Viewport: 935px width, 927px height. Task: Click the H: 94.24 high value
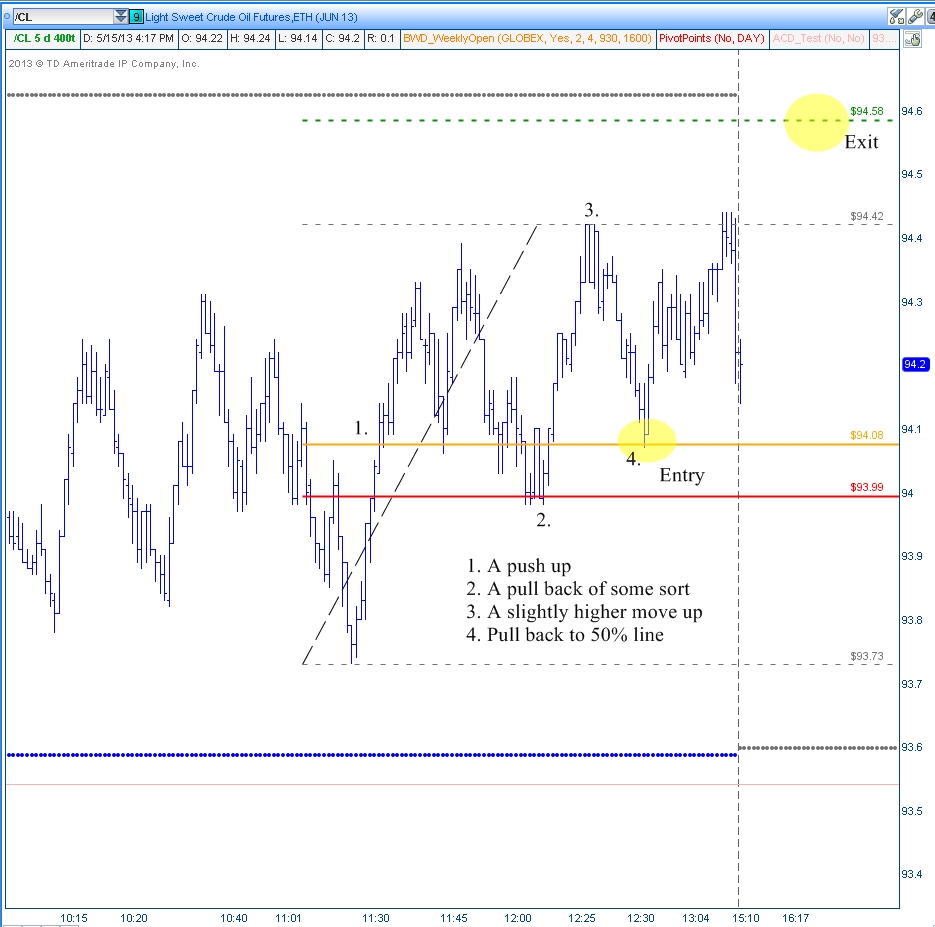tap(250, 38)
